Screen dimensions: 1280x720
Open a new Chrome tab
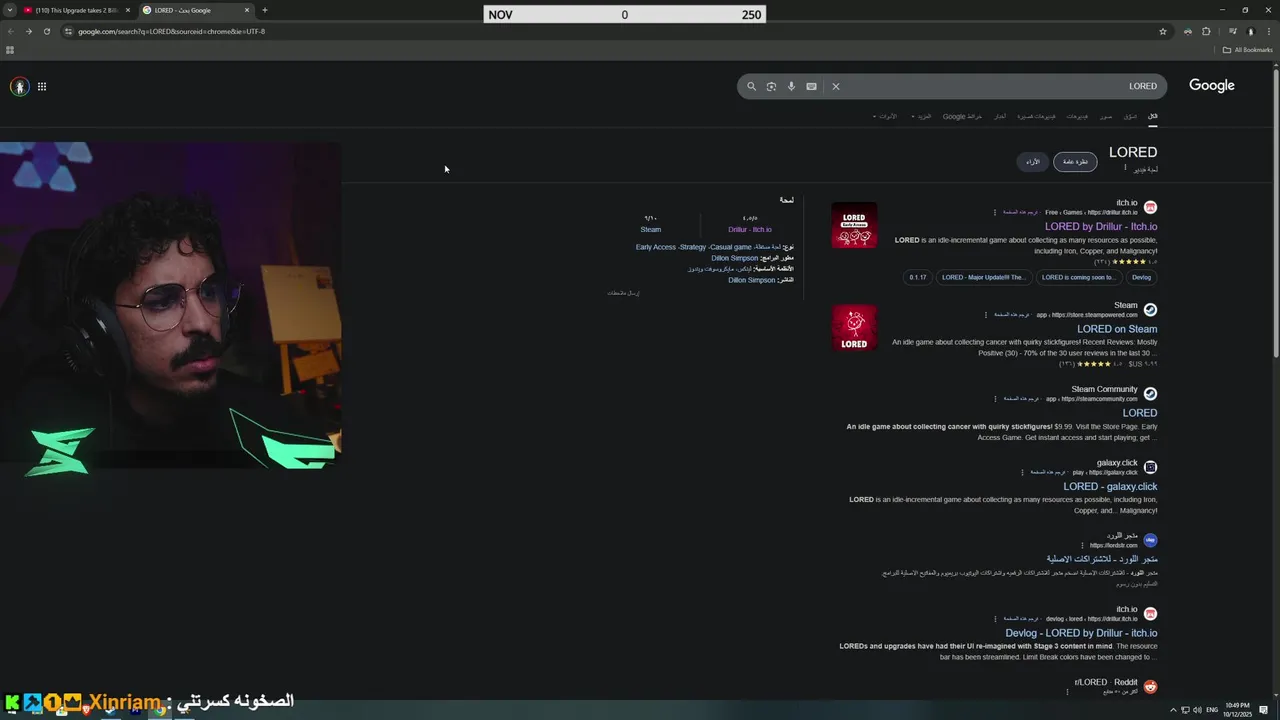point(265,10)
